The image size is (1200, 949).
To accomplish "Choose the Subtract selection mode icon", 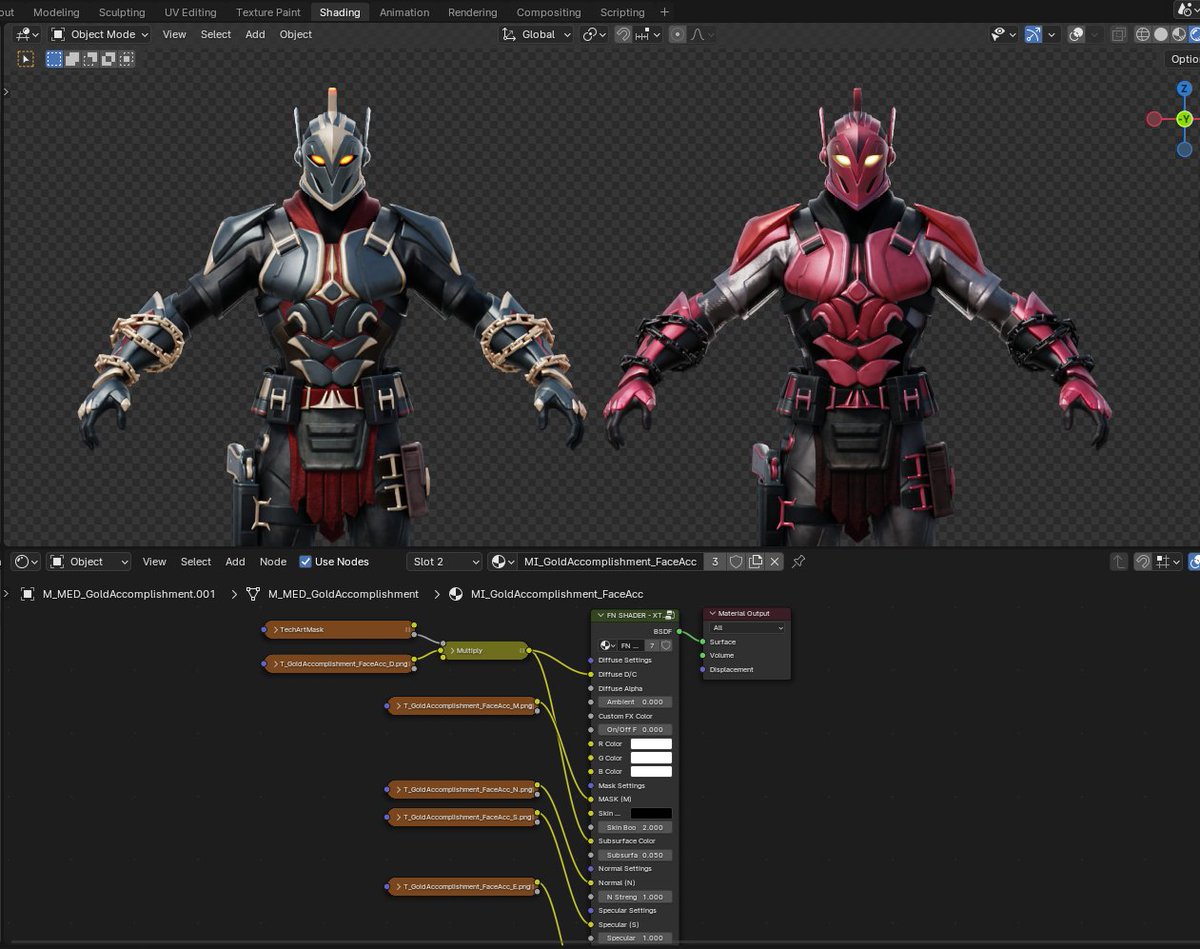I will click(x=90, y=59).
